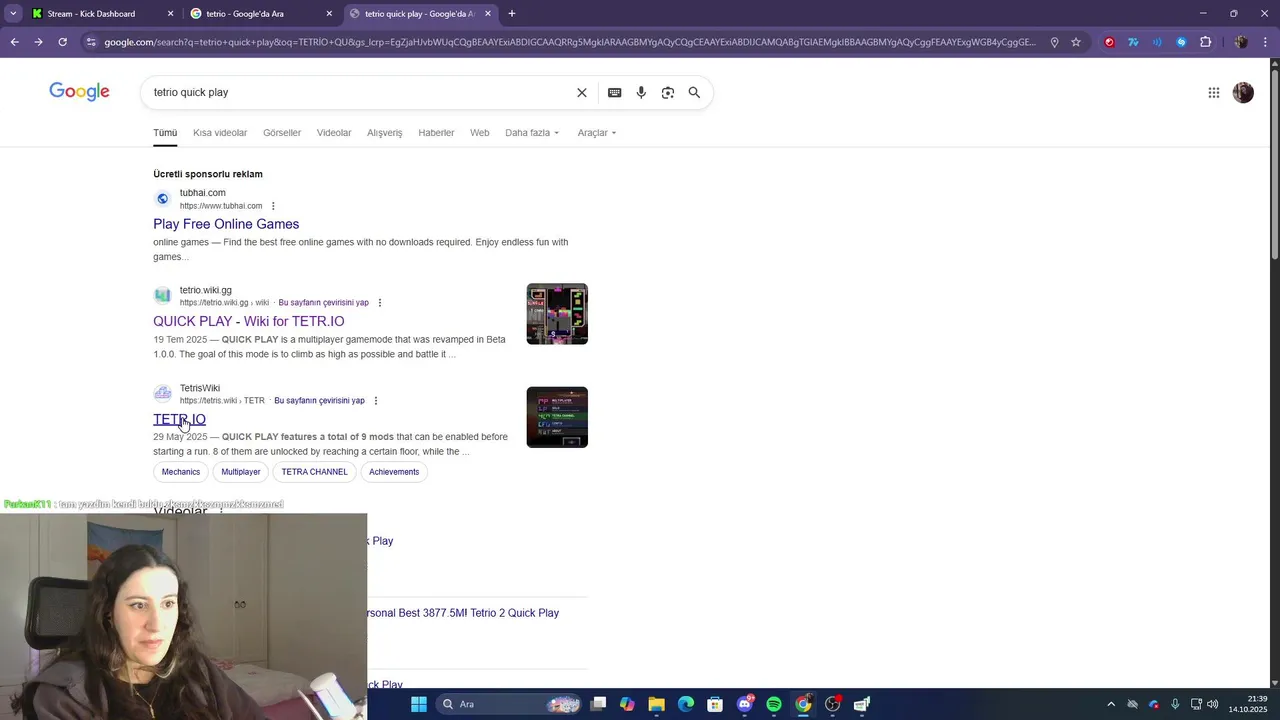Switch to the Videolar tab
This screenshot has width=1280, height=720.
point(334,133)
